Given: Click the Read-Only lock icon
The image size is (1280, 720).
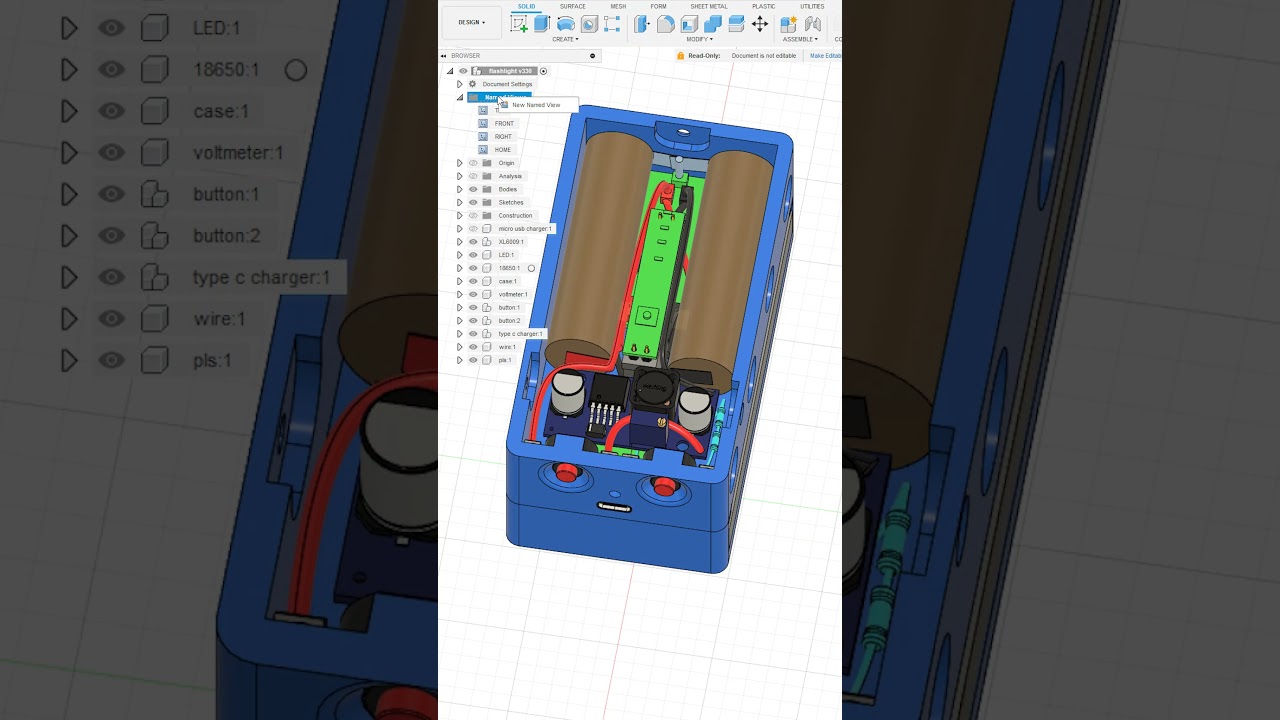Looking at the screenshot, I should tap(681, 56).
